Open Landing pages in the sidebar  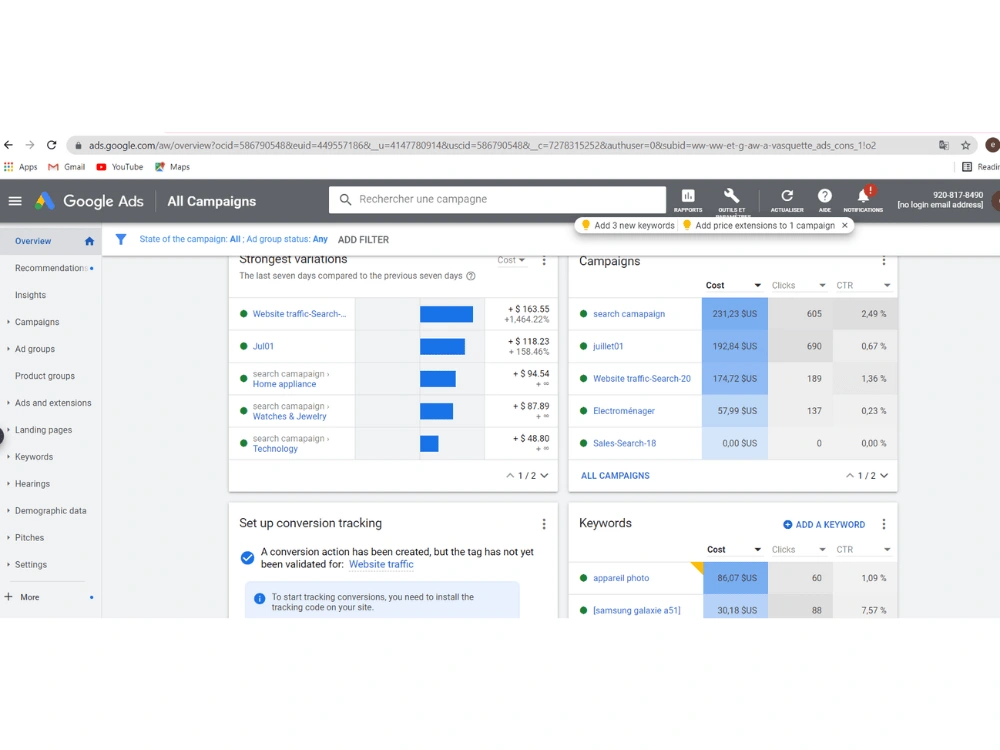(43, 430)
